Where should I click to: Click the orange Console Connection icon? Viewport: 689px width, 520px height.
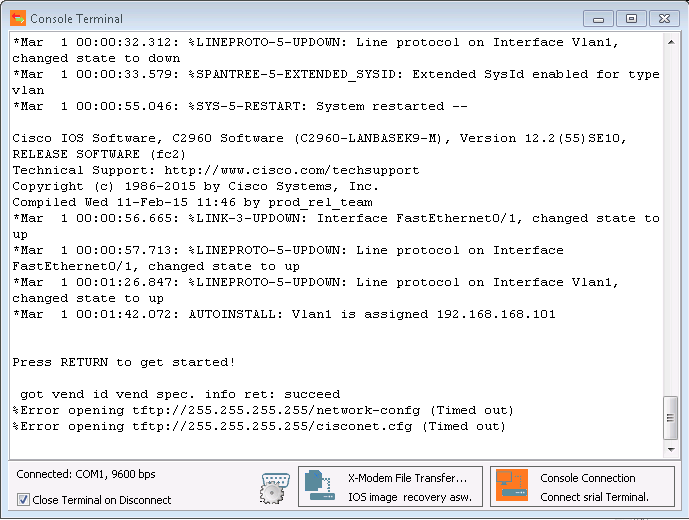pos(511,485)
